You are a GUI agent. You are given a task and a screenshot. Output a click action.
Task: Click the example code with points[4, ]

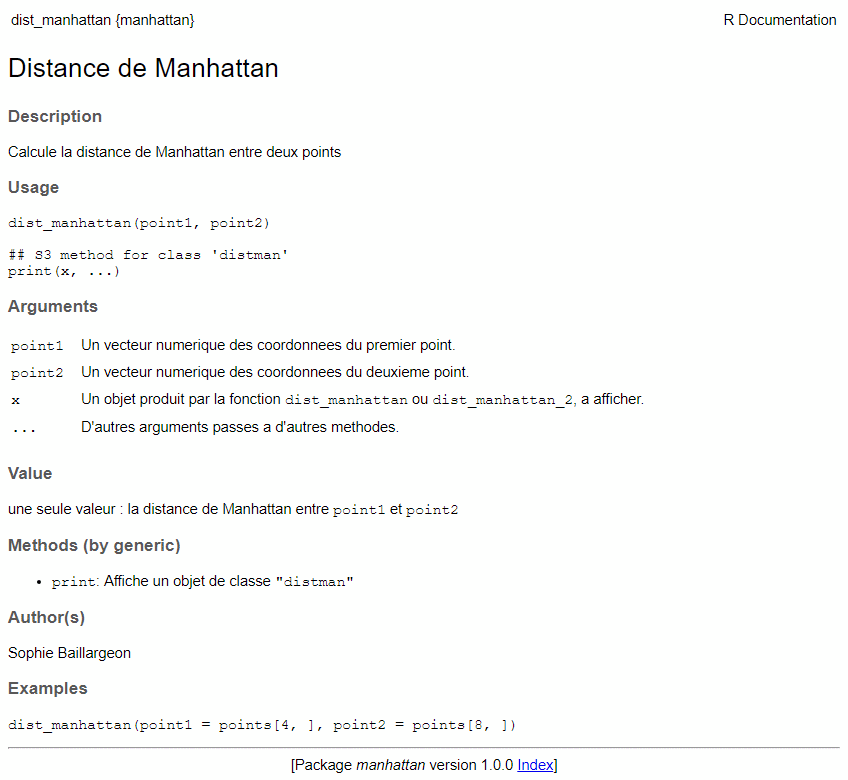(262, 724)
